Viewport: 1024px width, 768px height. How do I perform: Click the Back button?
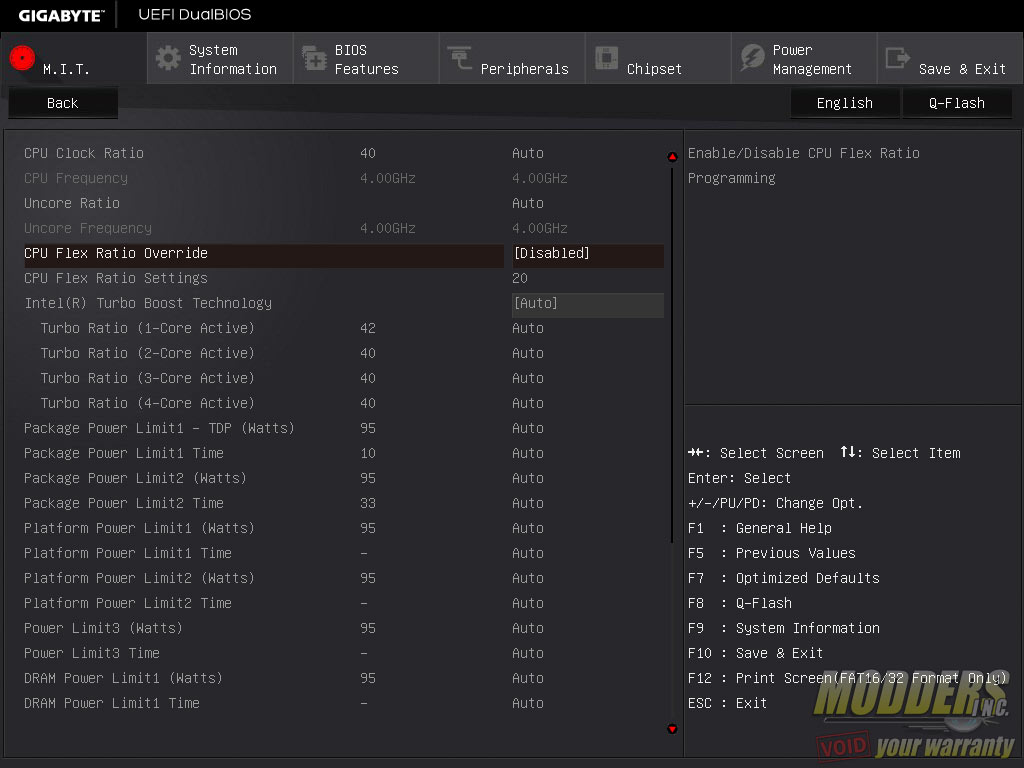point(63,103)
